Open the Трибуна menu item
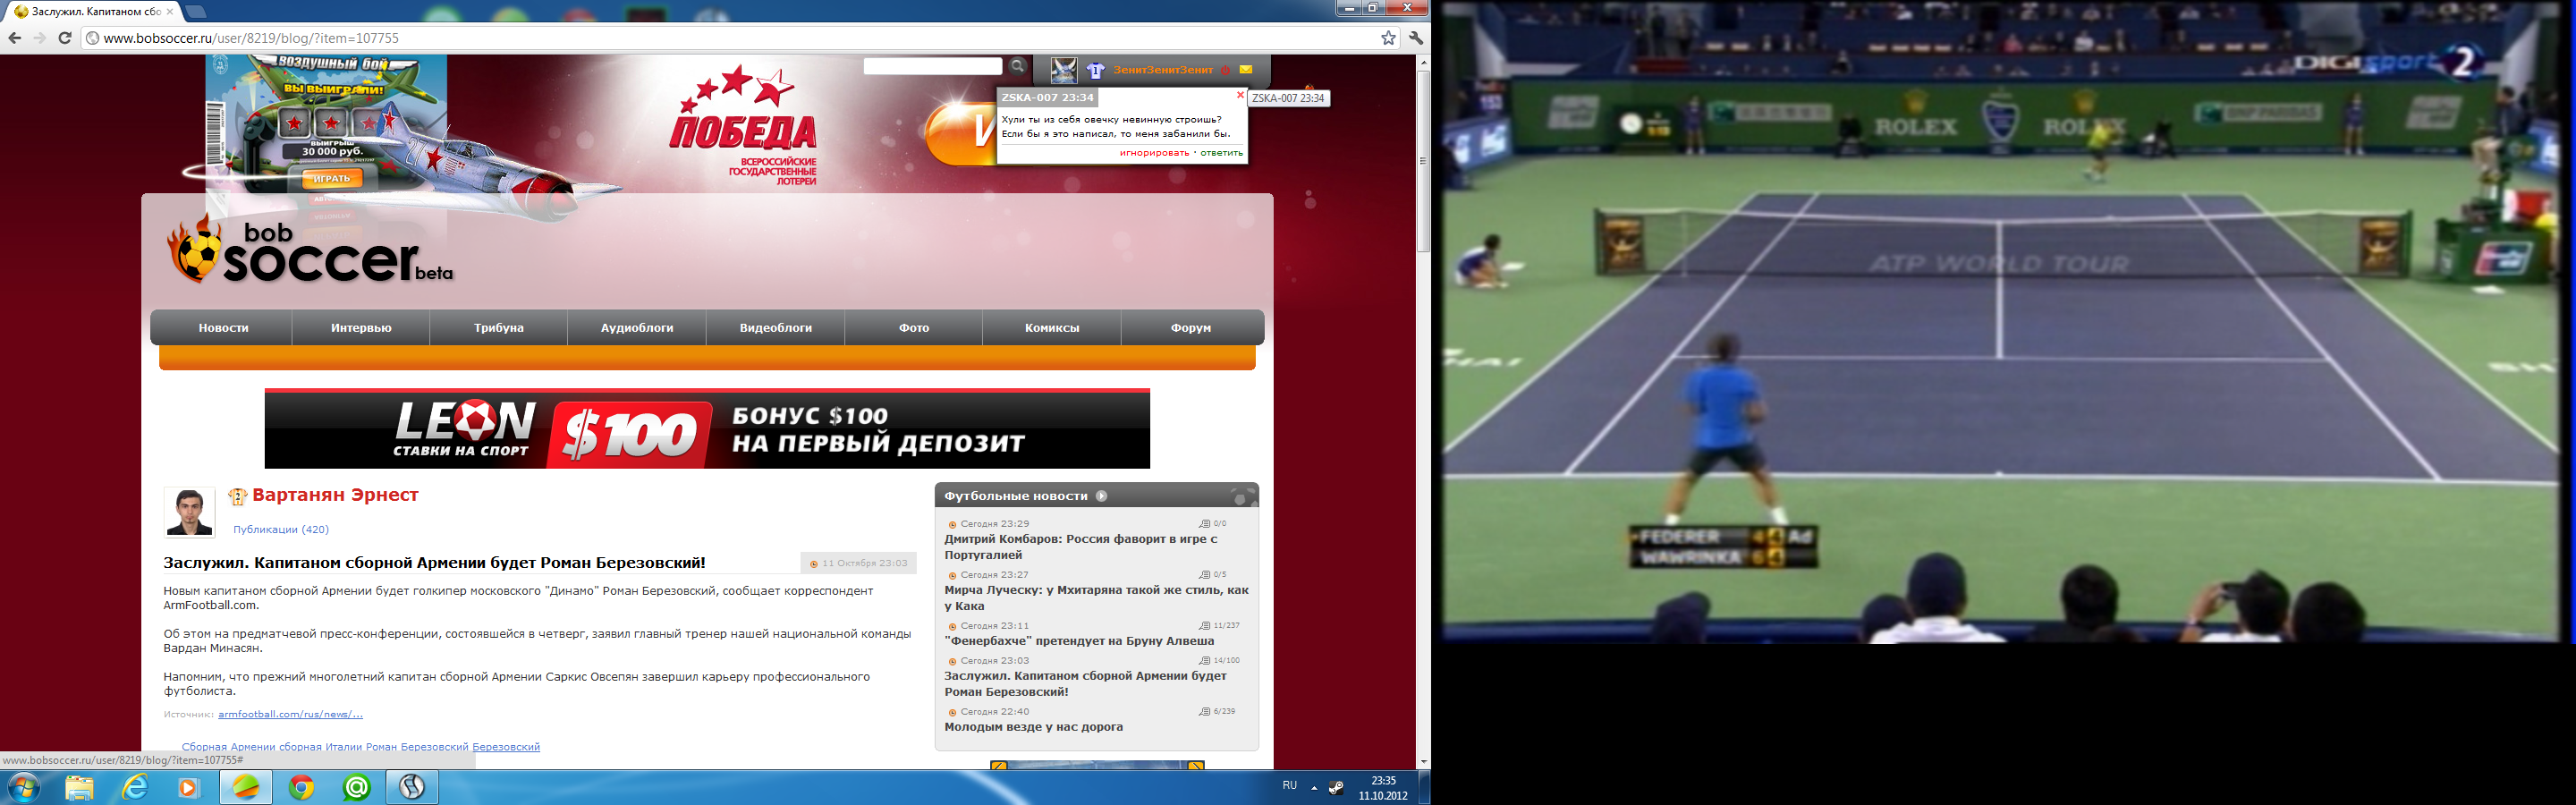 coord(499,328)
